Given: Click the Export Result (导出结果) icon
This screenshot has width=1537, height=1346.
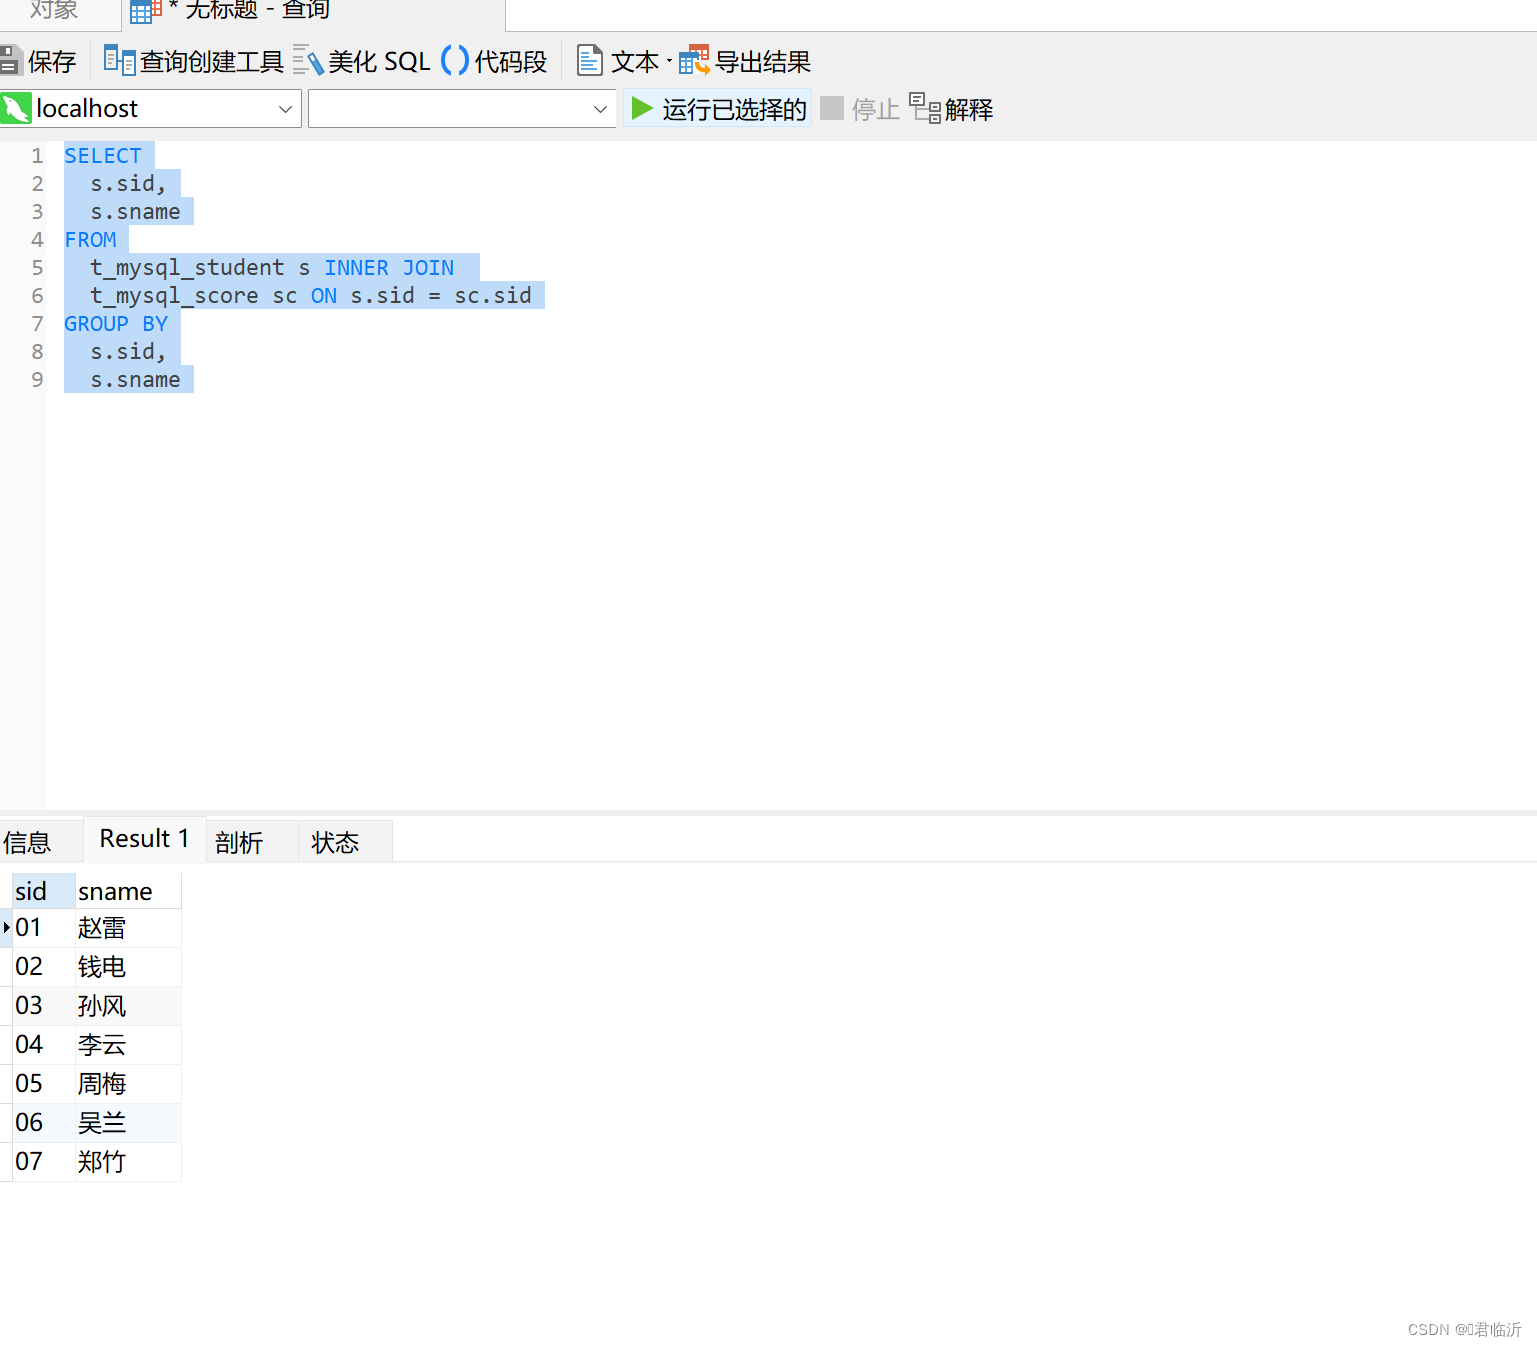Looking at the screenshot, I should 694,61.
